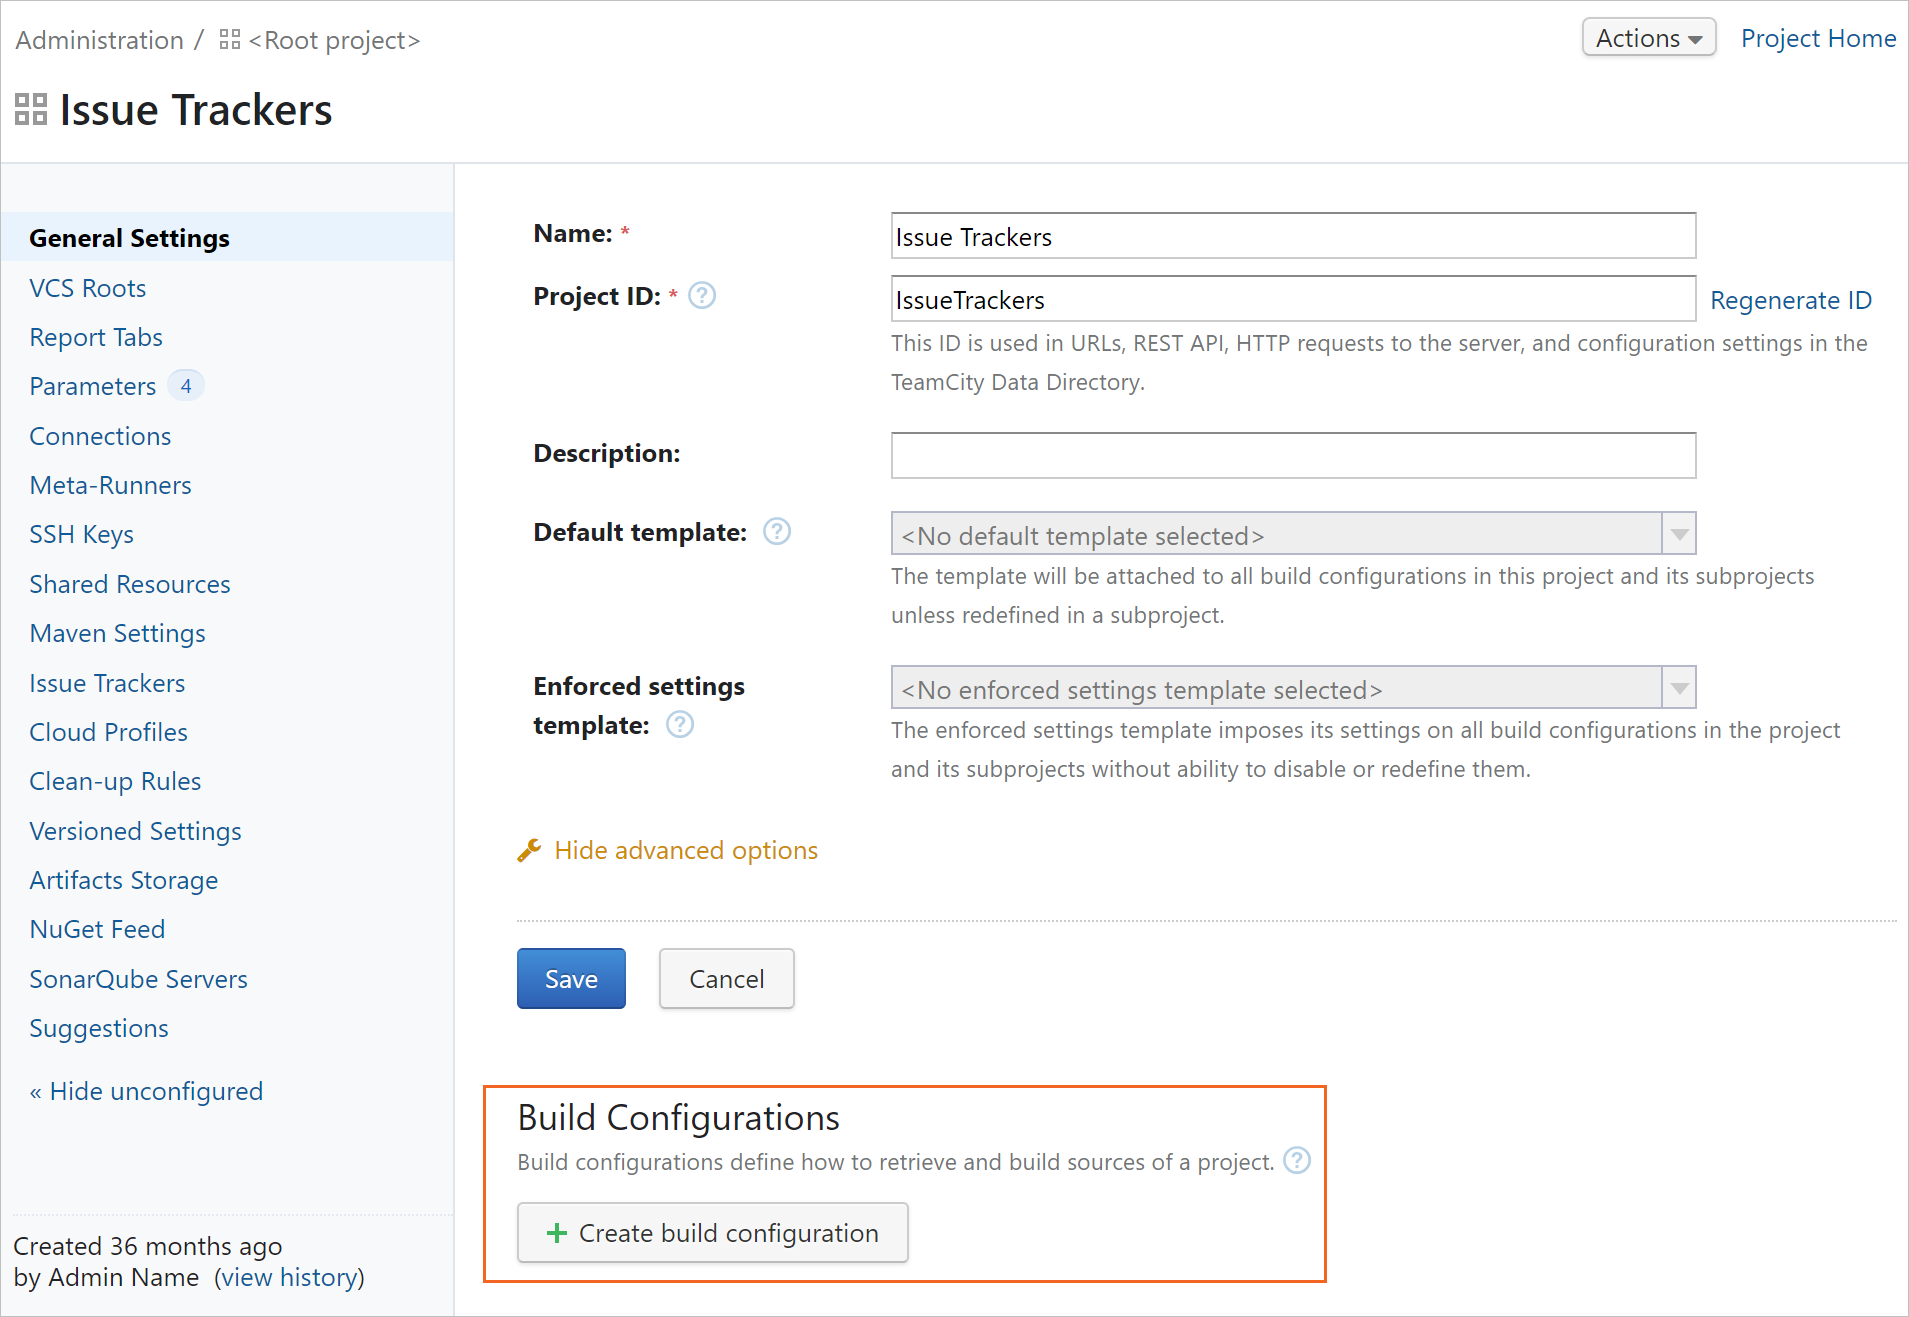The height and width of the screenshot is (1317, 1909).
Task: Click the Enforced settings template help icon
Action: tap(680, 724)
